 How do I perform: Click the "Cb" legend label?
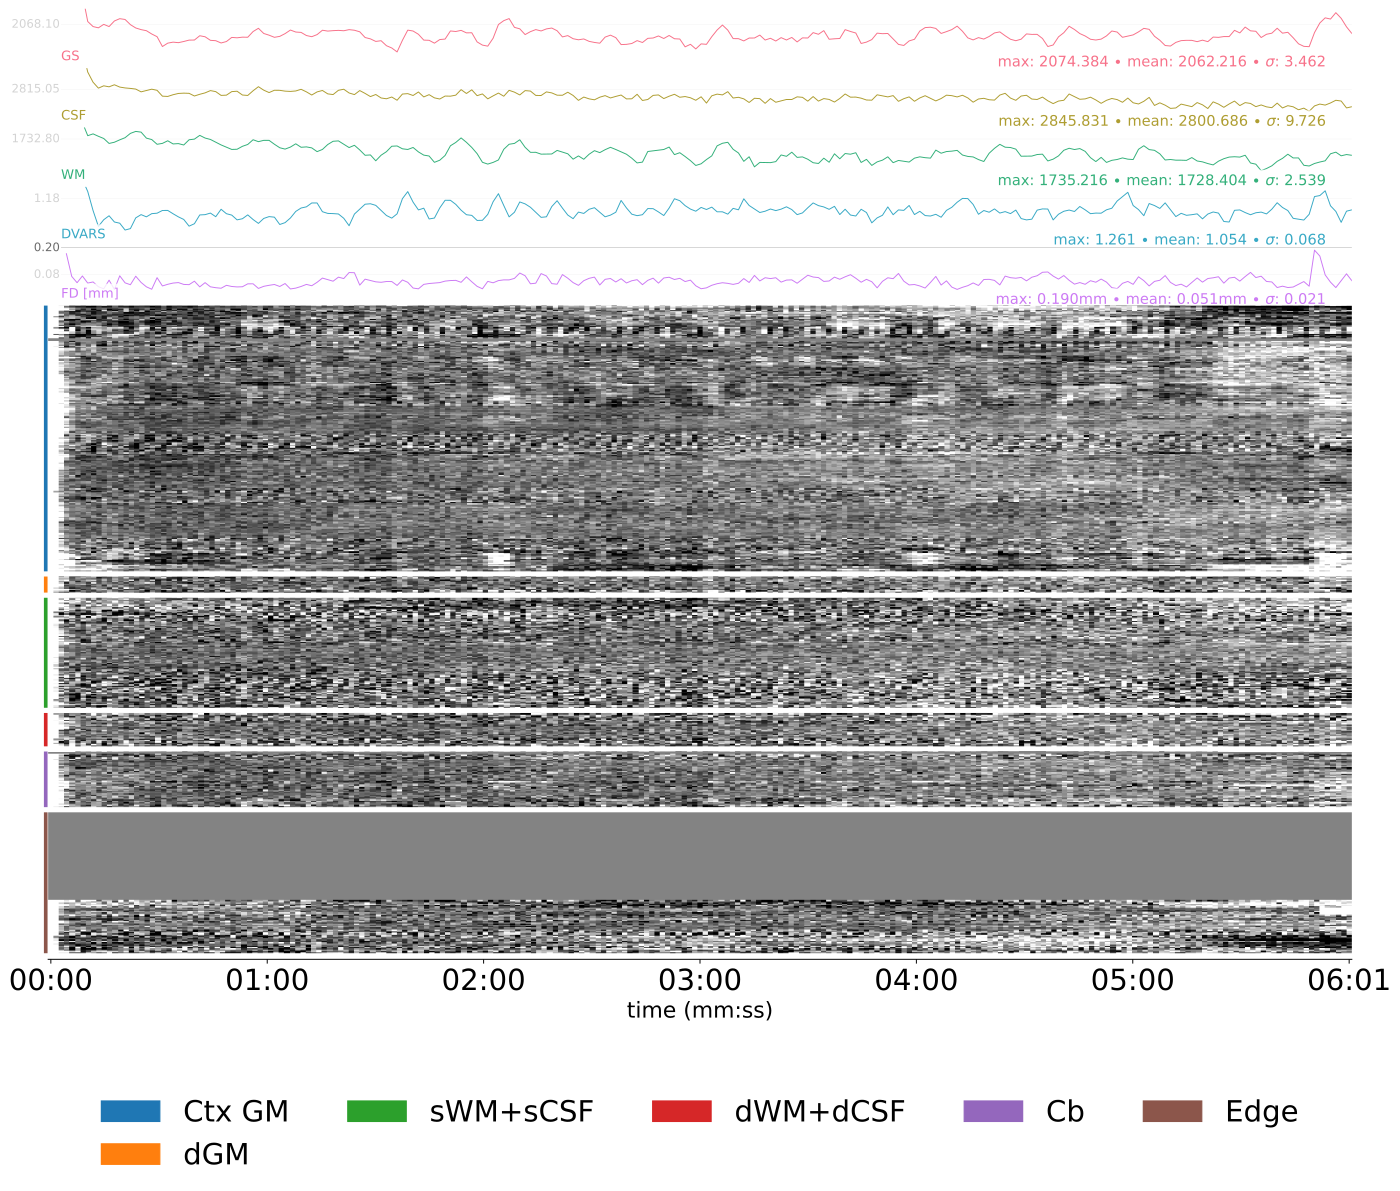coord(1065,1112)
